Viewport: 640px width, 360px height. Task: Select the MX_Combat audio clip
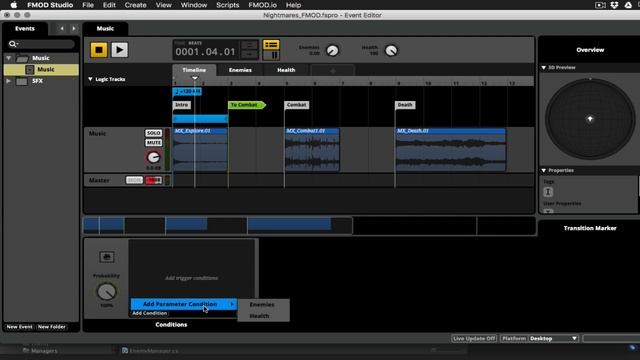pos(312,149)
